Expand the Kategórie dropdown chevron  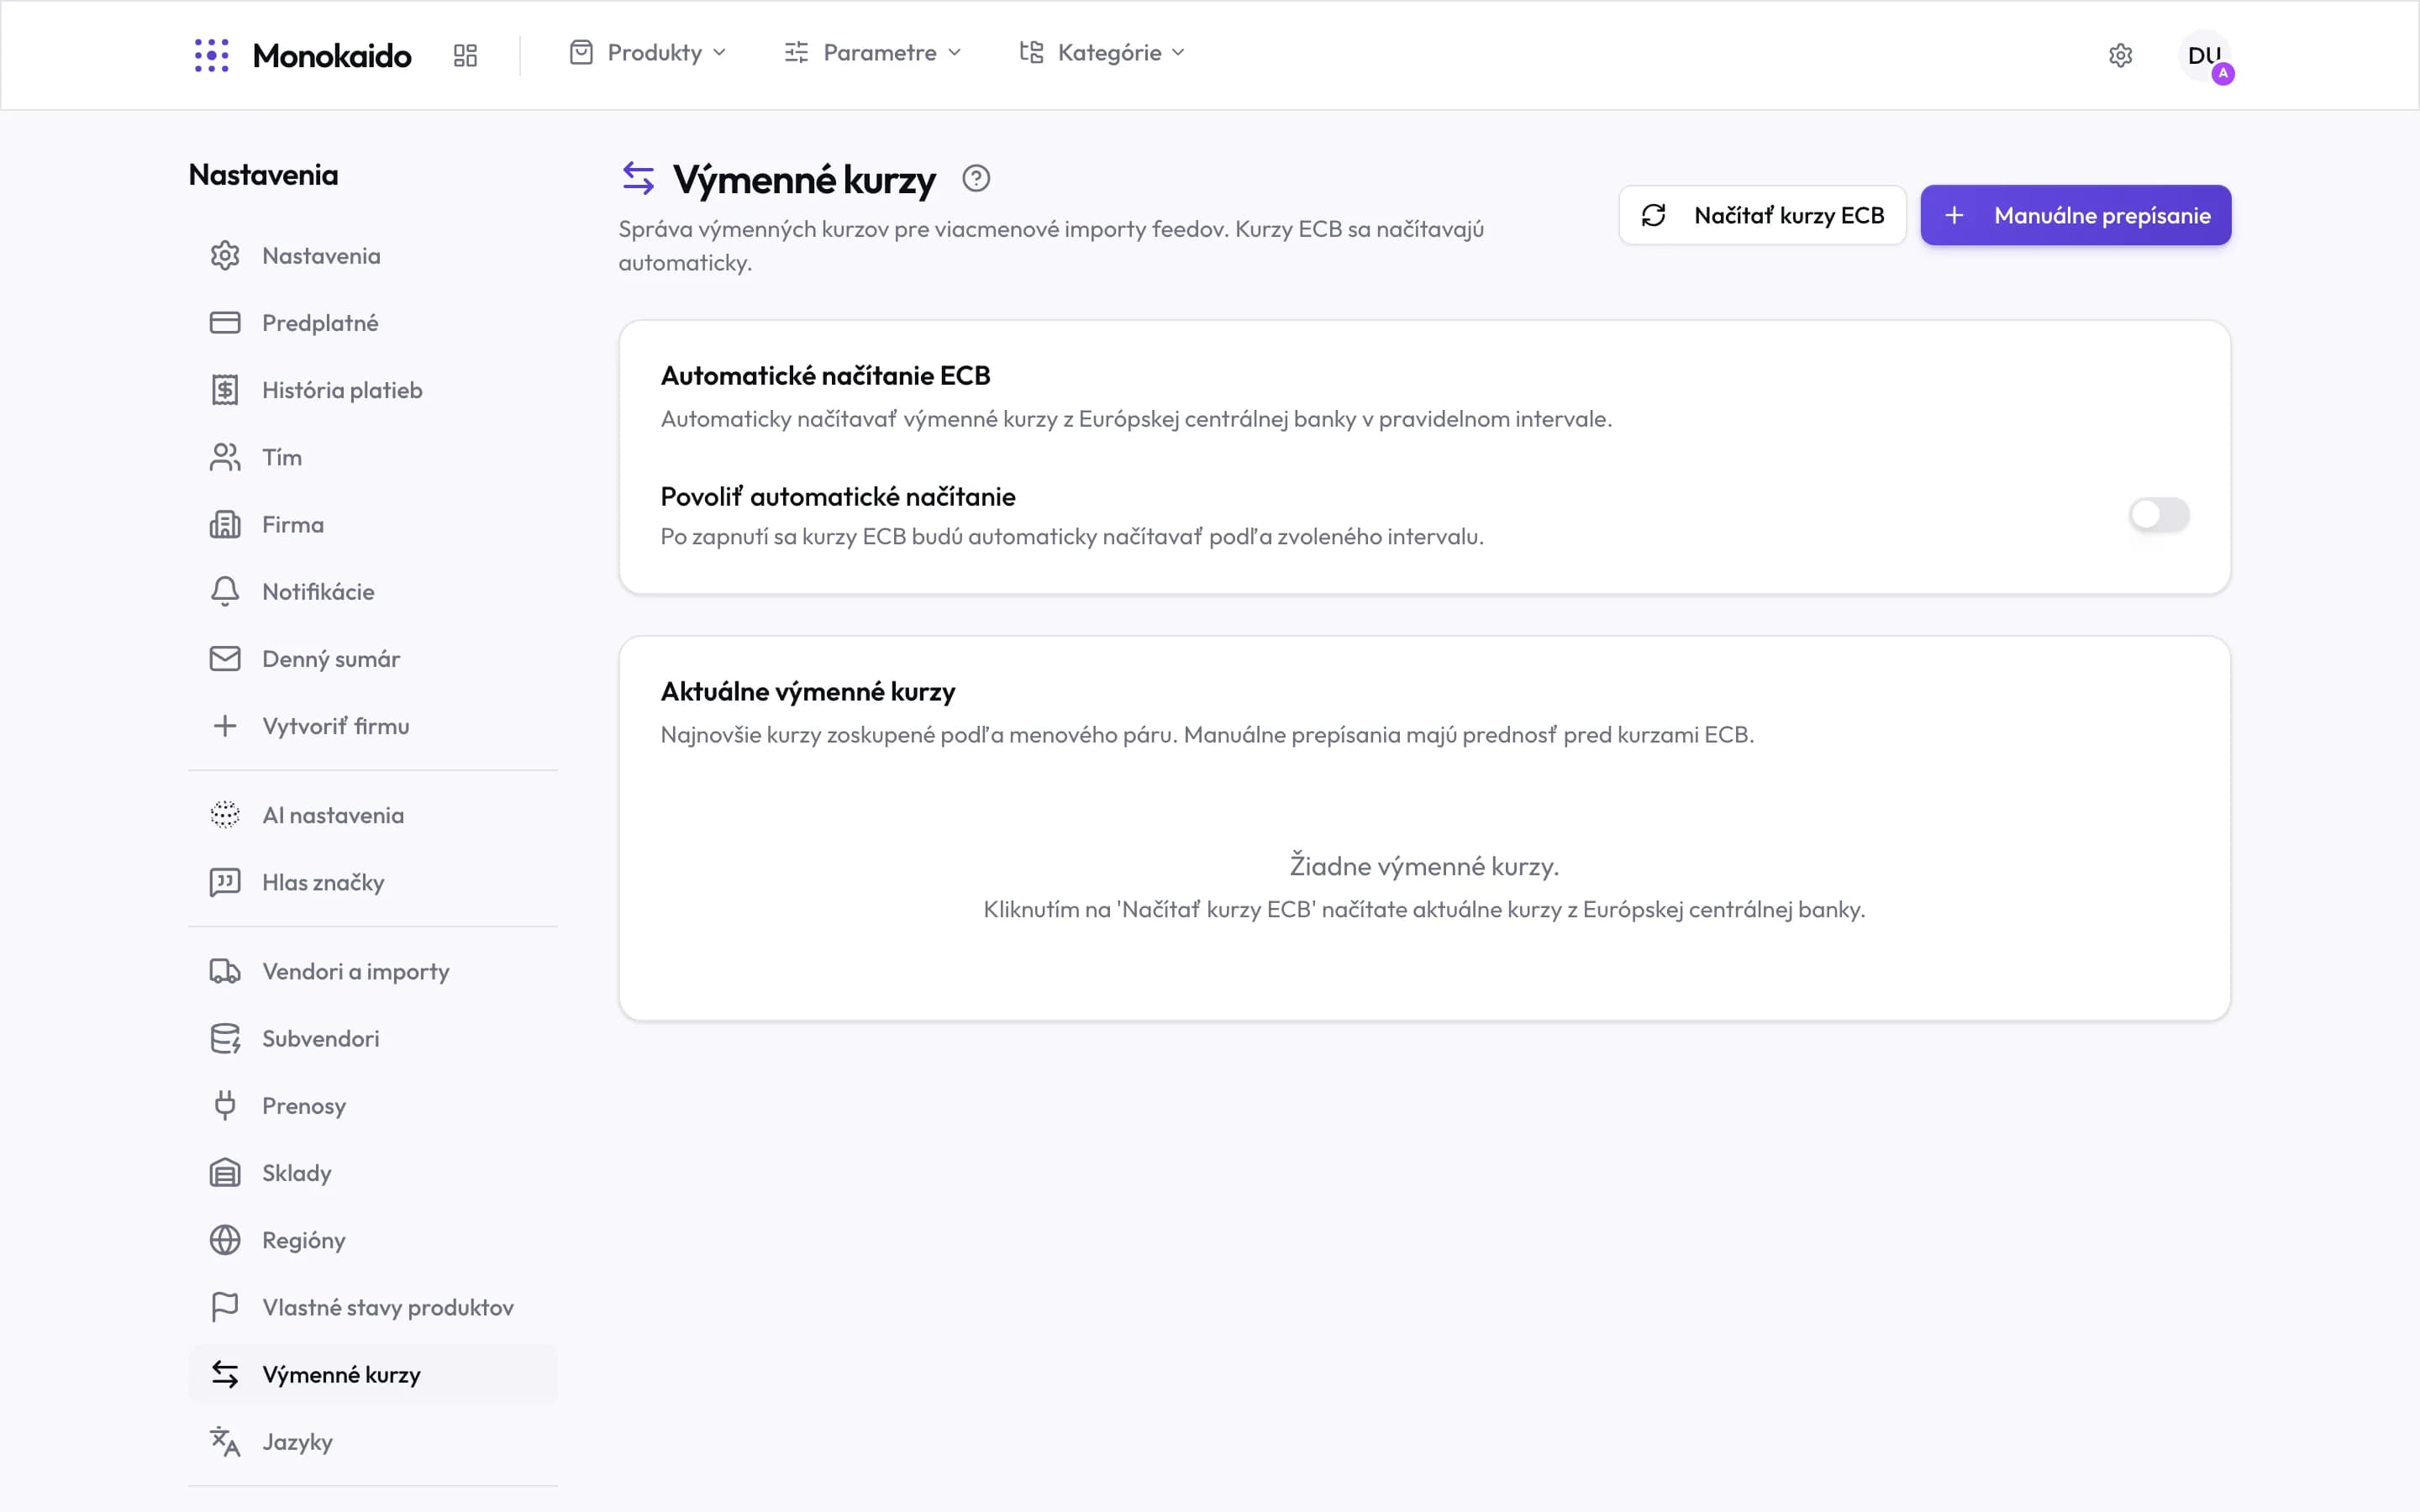click(x=1178, y=53)
